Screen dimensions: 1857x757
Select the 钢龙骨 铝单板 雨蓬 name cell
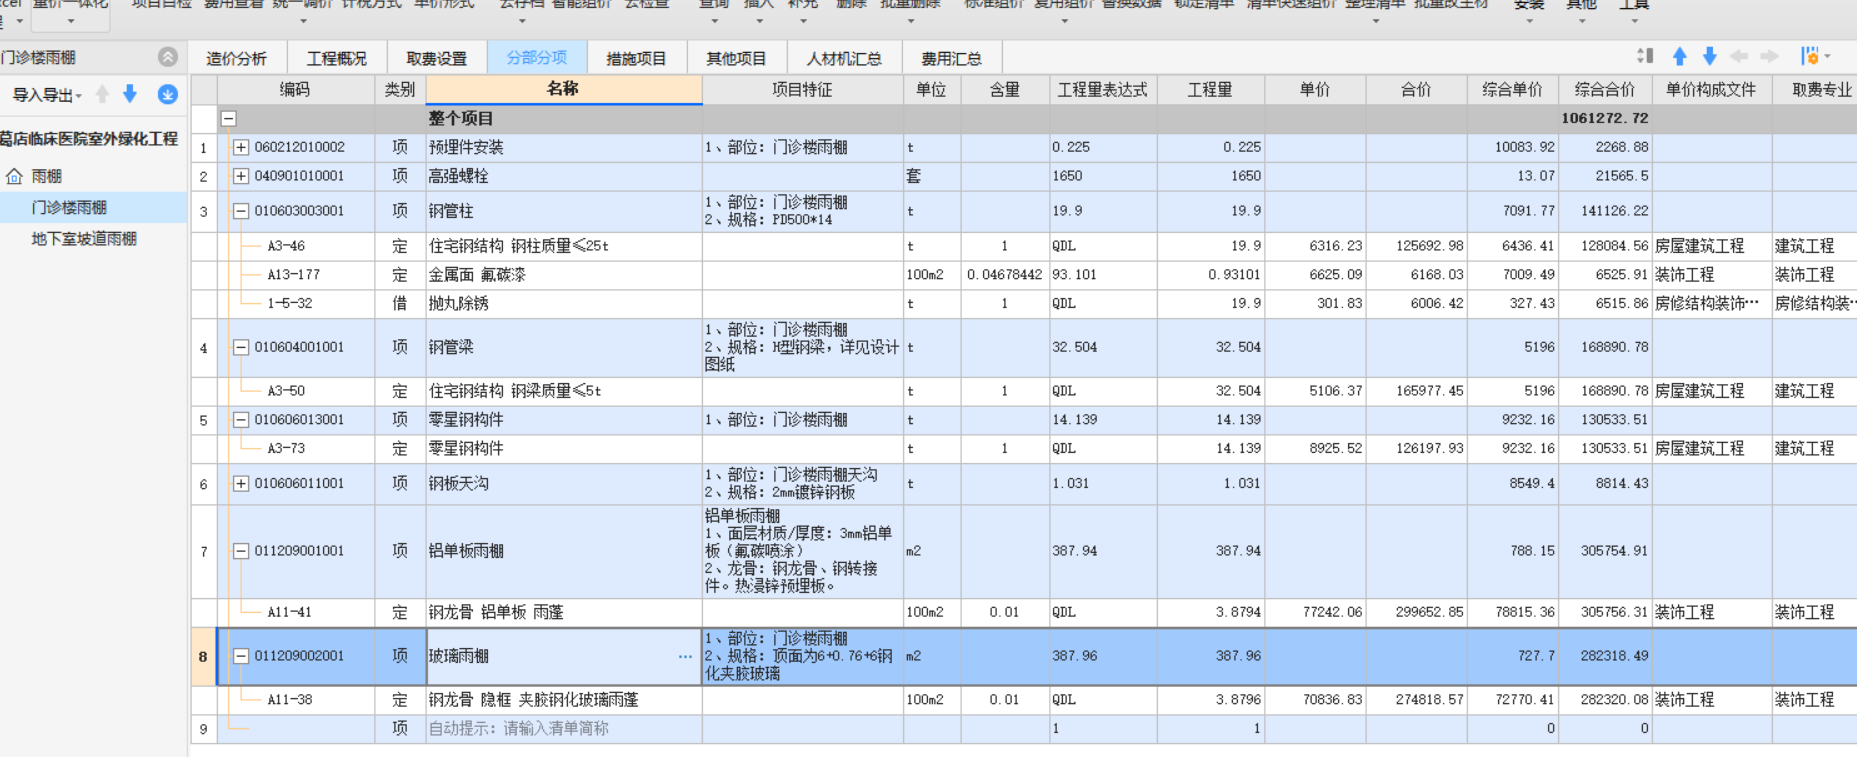click(x=564, y=613)
